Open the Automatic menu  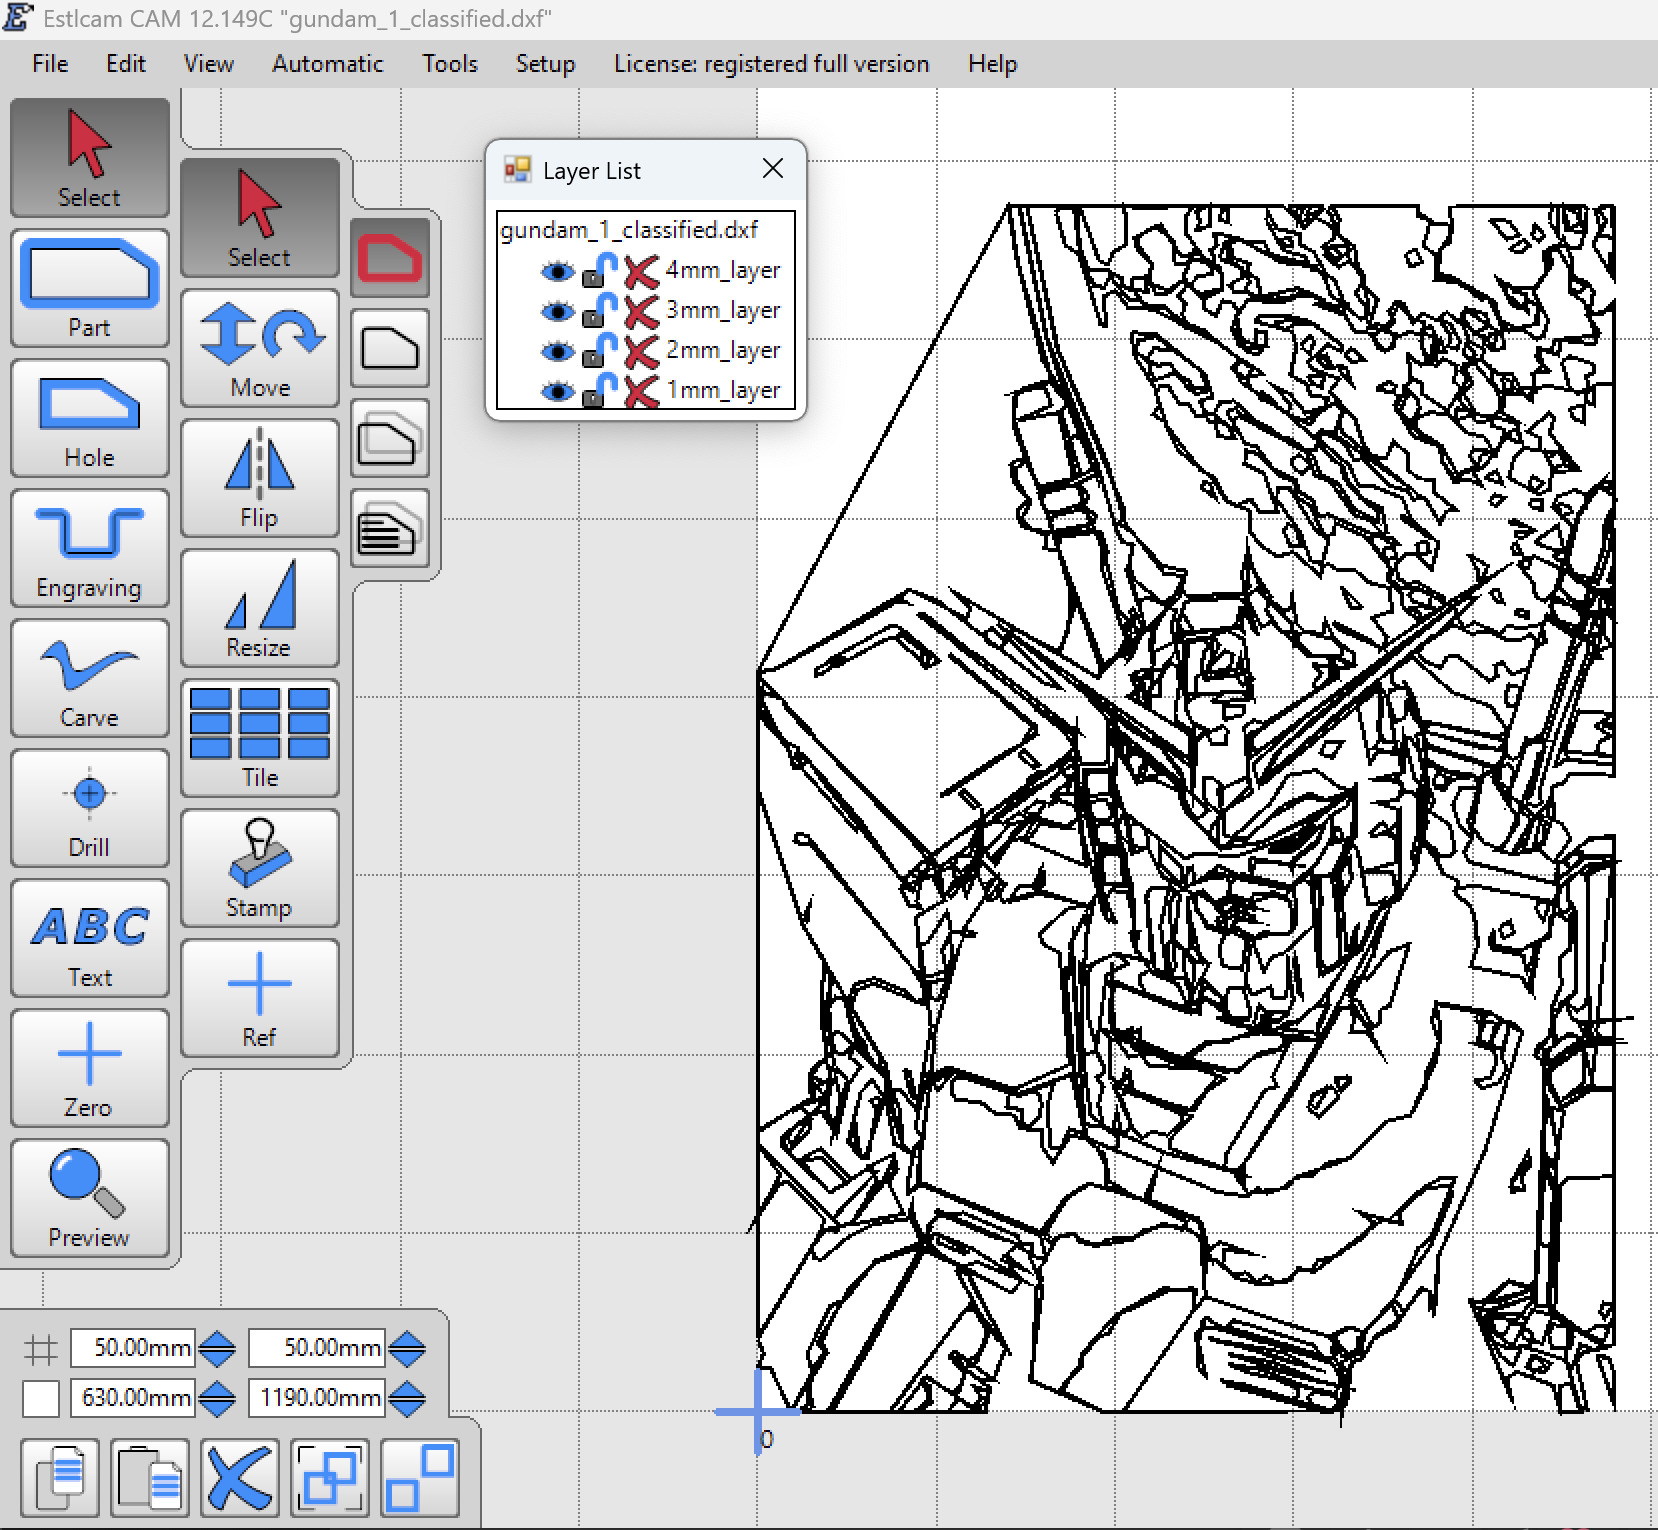pyautogui.click(x=327, y=64)
